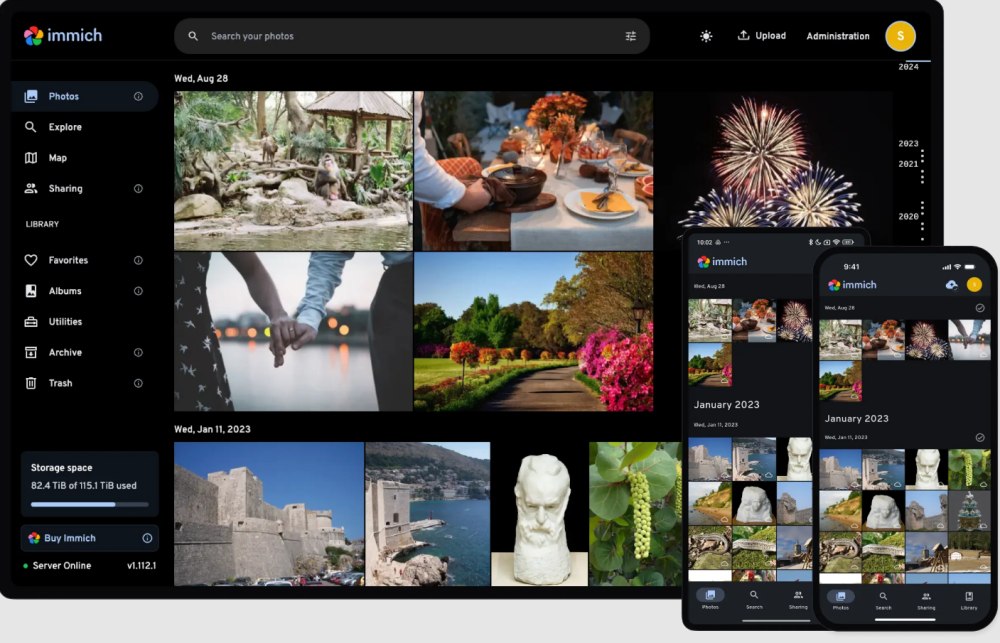Image resolution: width=1000 pixels, height=643 pixels.
Task: Open the Library tab on the phone
Action: pos(968,601)
